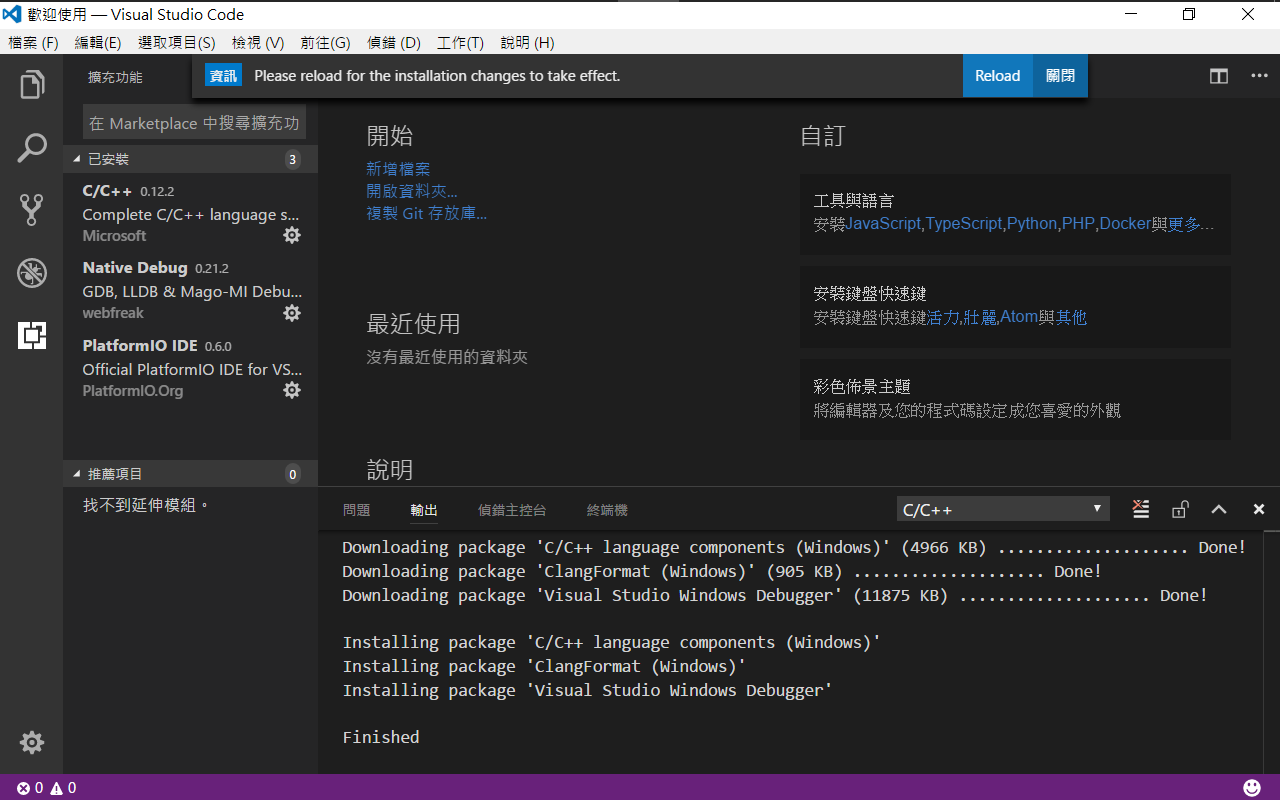This screenshot has height=800, width=1280.
Task: Open the 檔案 menu
Action: (33, 42)
